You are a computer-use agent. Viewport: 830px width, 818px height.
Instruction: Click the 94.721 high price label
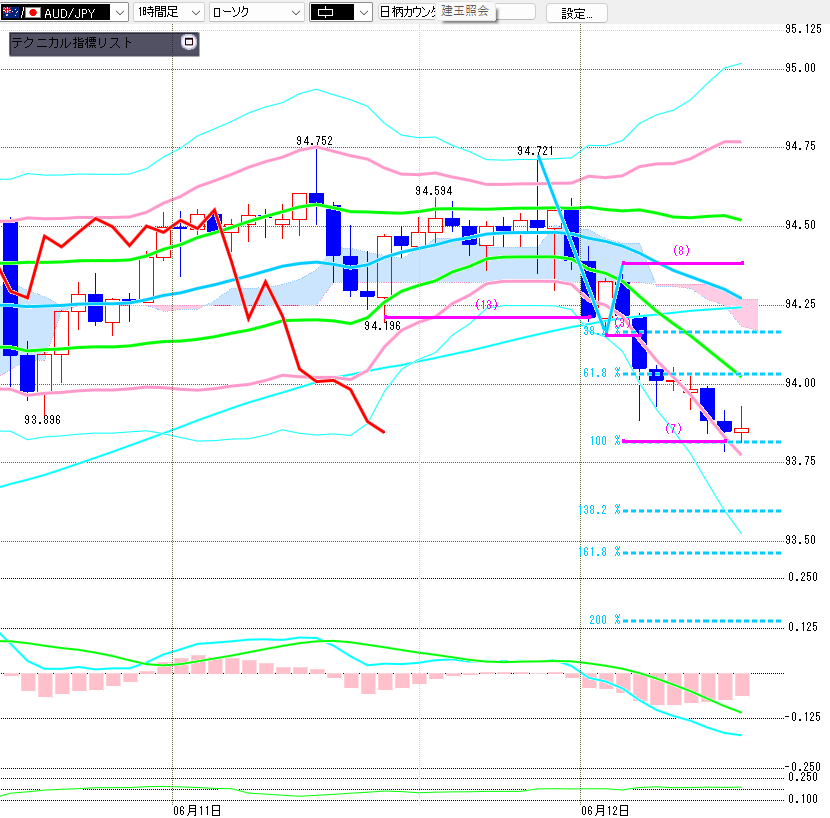point(535,151)
